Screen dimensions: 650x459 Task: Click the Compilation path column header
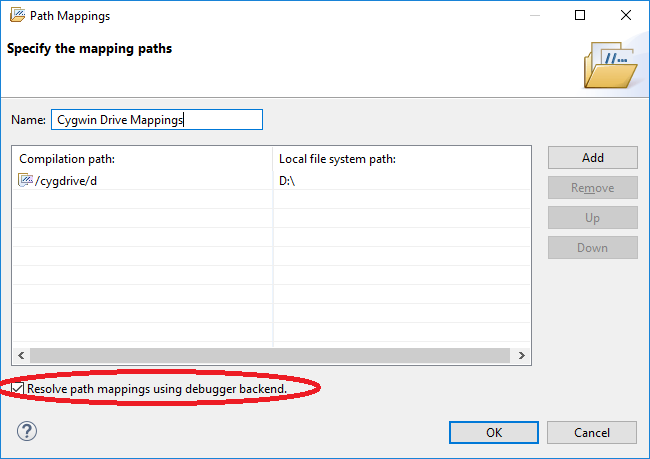click(67, 159)
